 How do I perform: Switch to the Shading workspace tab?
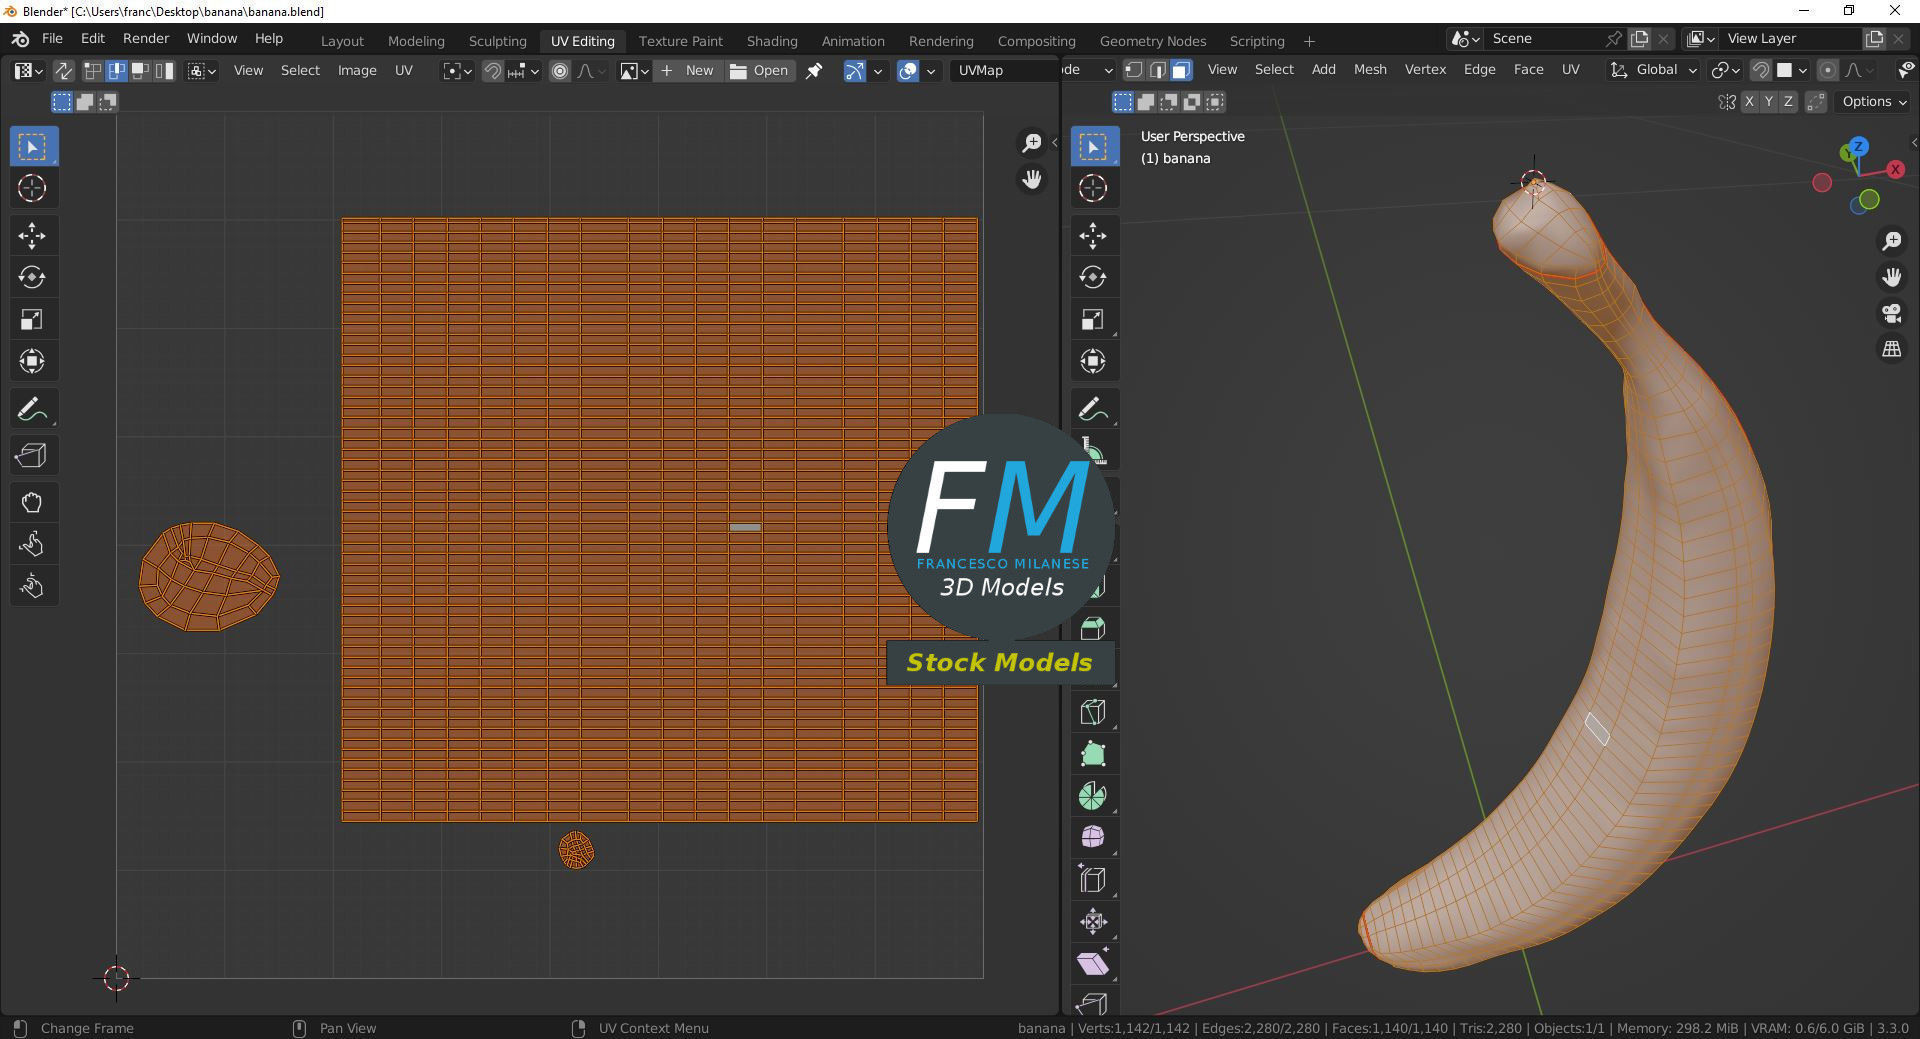[x=772, y=41]
